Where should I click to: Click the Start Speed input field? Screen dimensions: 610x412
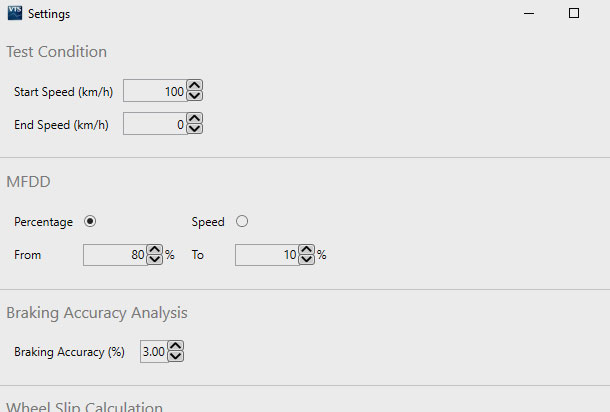click(154, 91)
